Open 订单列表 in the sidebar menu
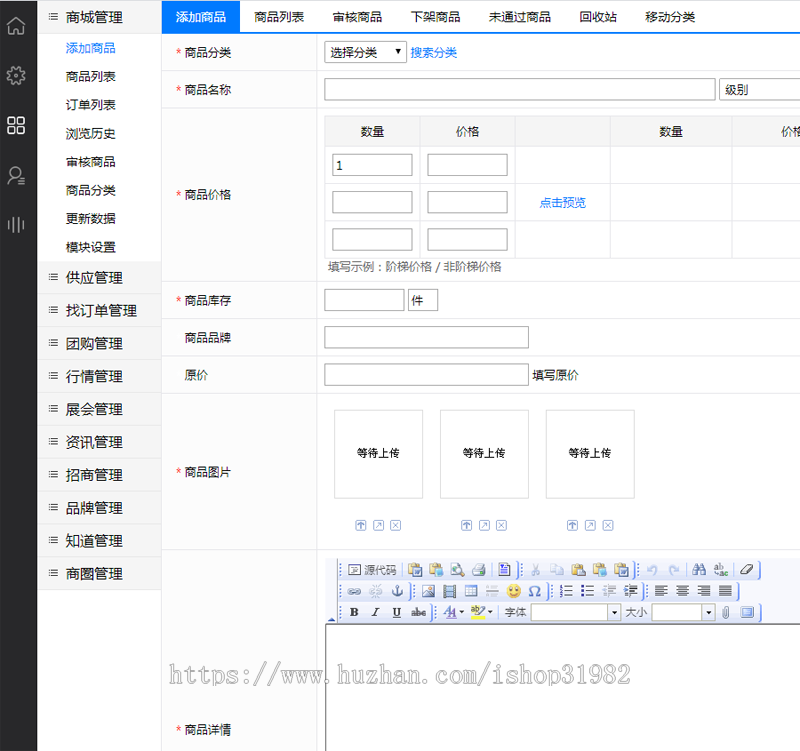 91,105
